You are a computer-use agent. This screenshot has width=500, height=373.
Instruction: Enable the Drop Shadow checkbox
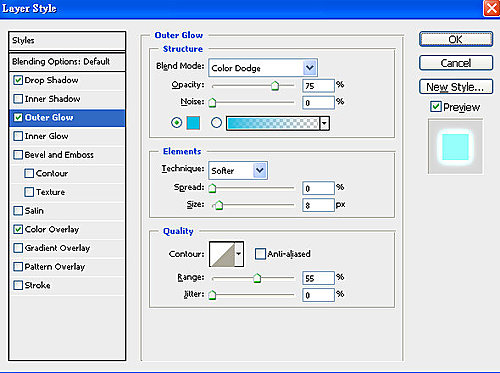pos(18,80)
